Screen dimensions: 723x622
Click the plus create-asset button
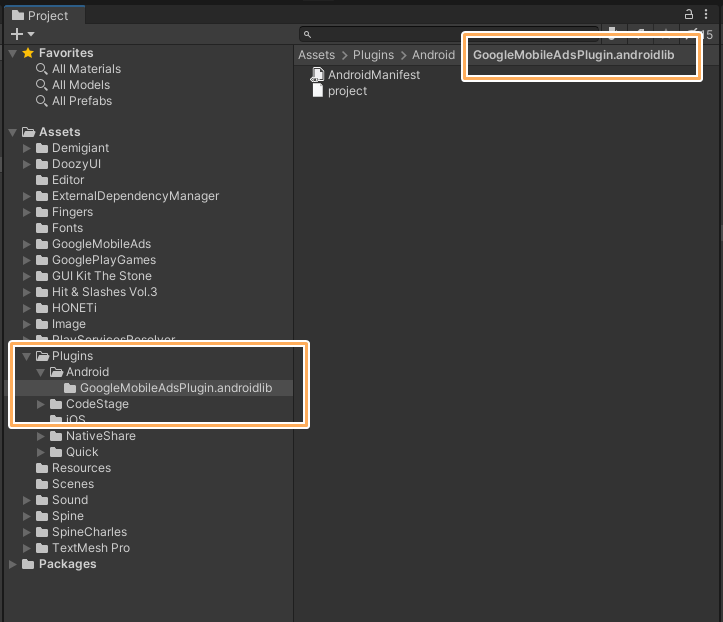pyautogui.click(x=17, y=34)
